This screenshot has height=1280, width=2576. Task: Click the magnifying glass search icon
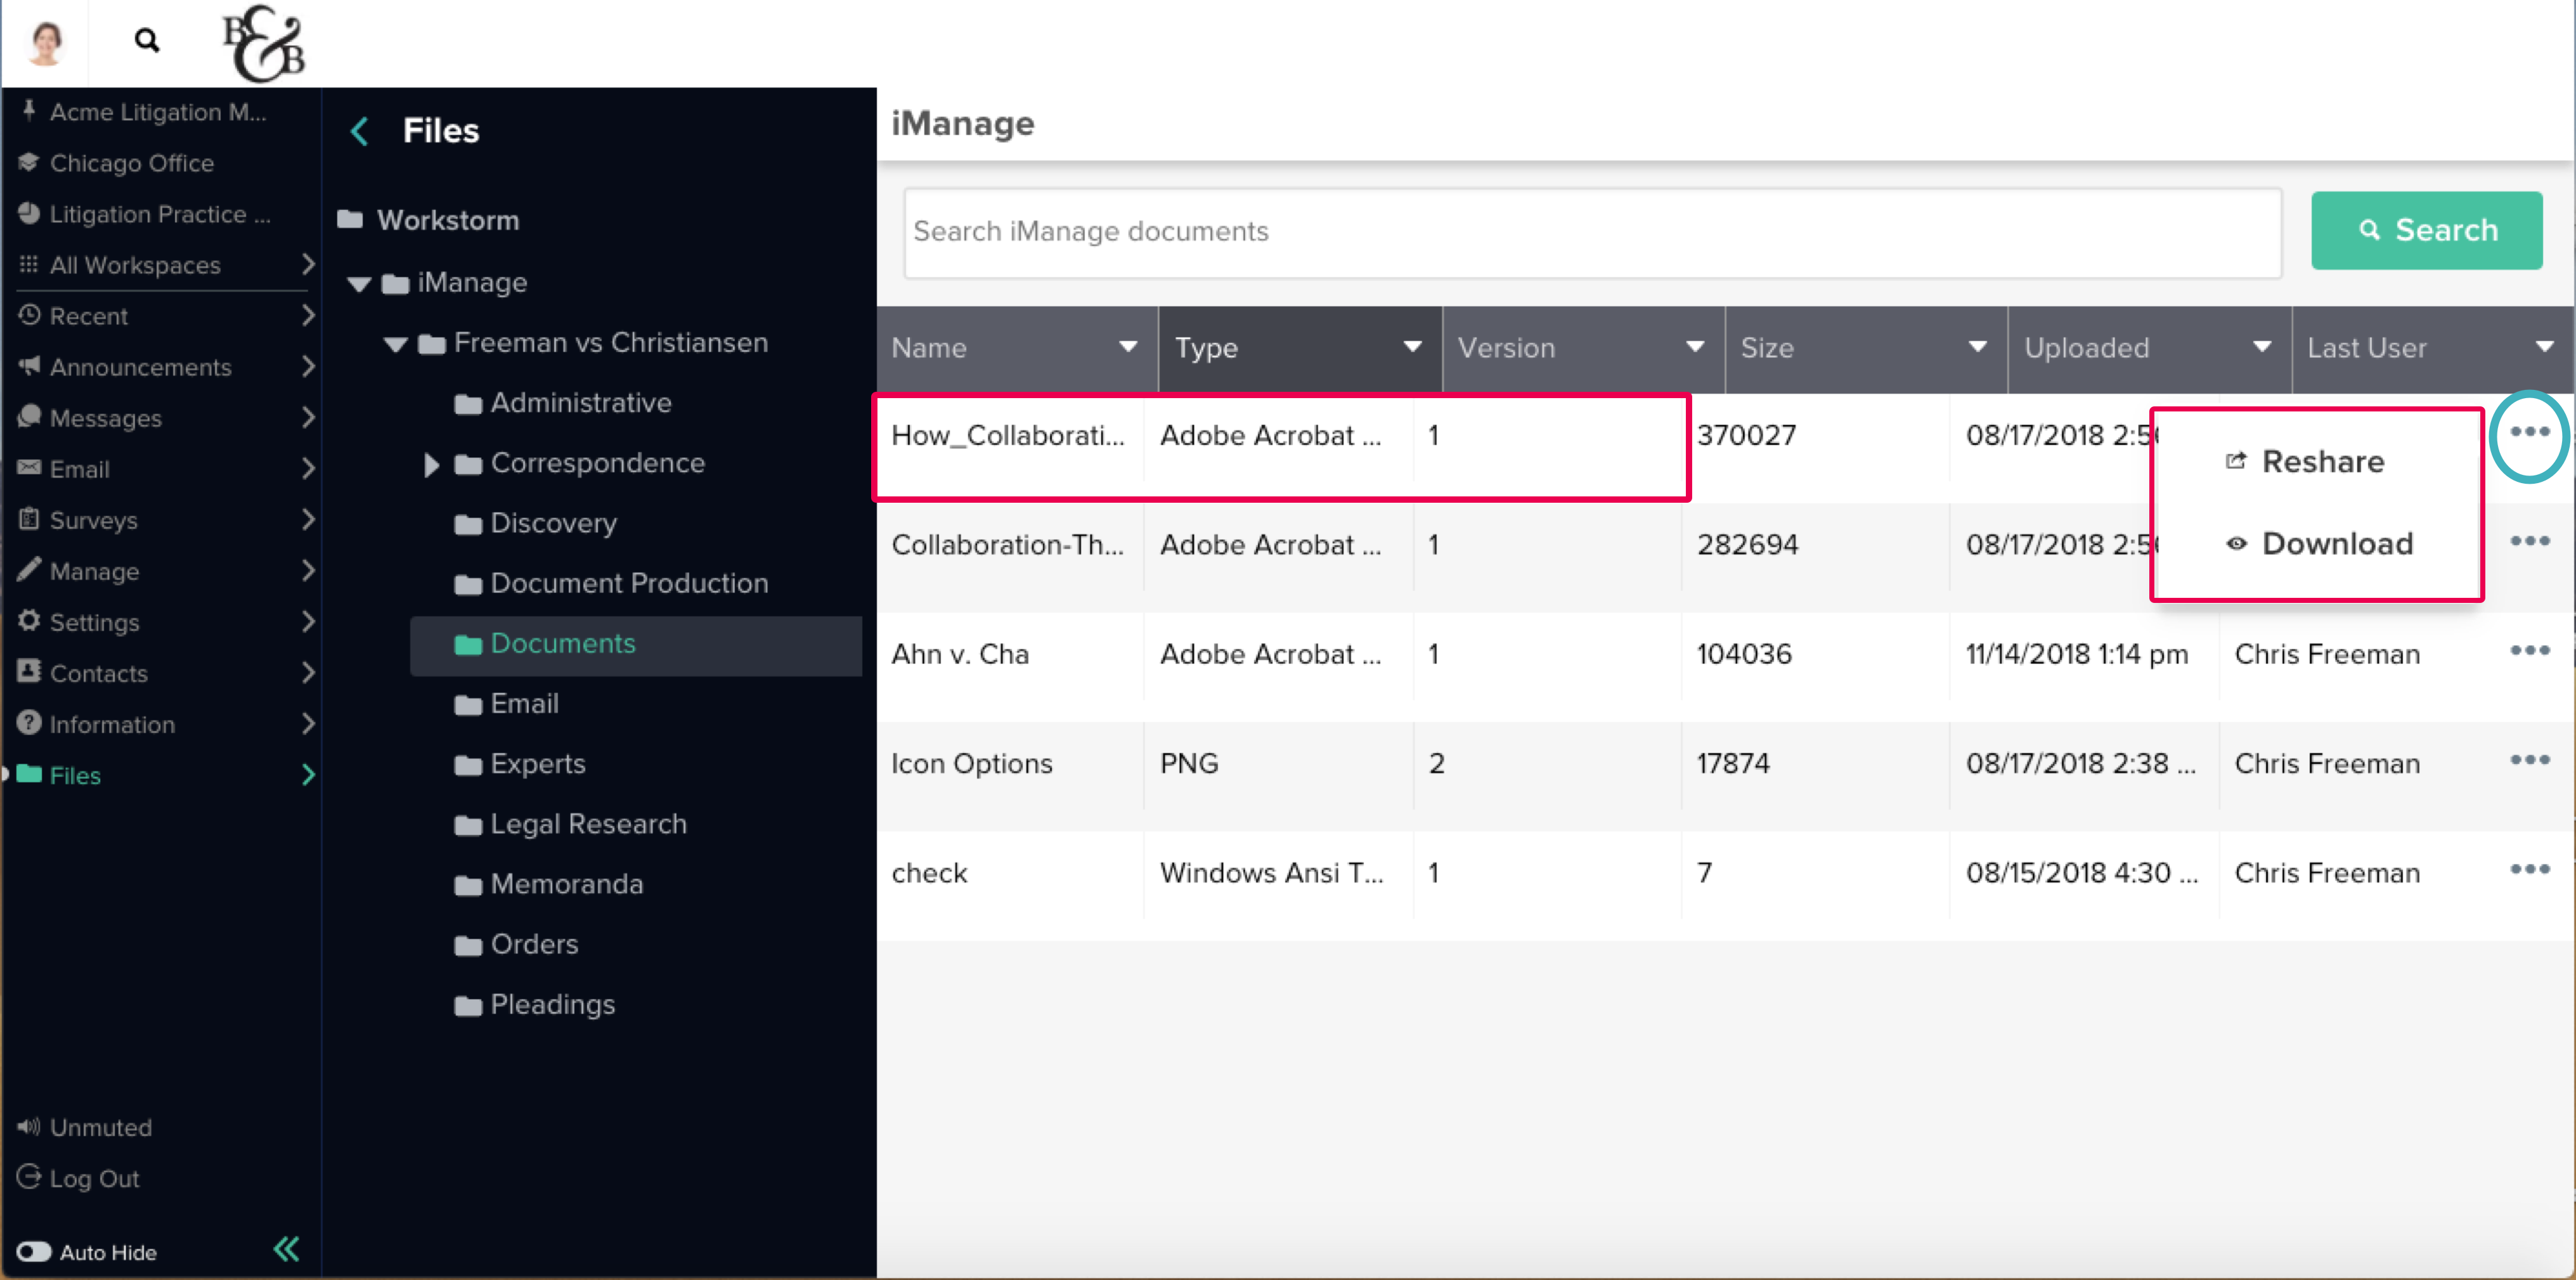pos(147,41)
